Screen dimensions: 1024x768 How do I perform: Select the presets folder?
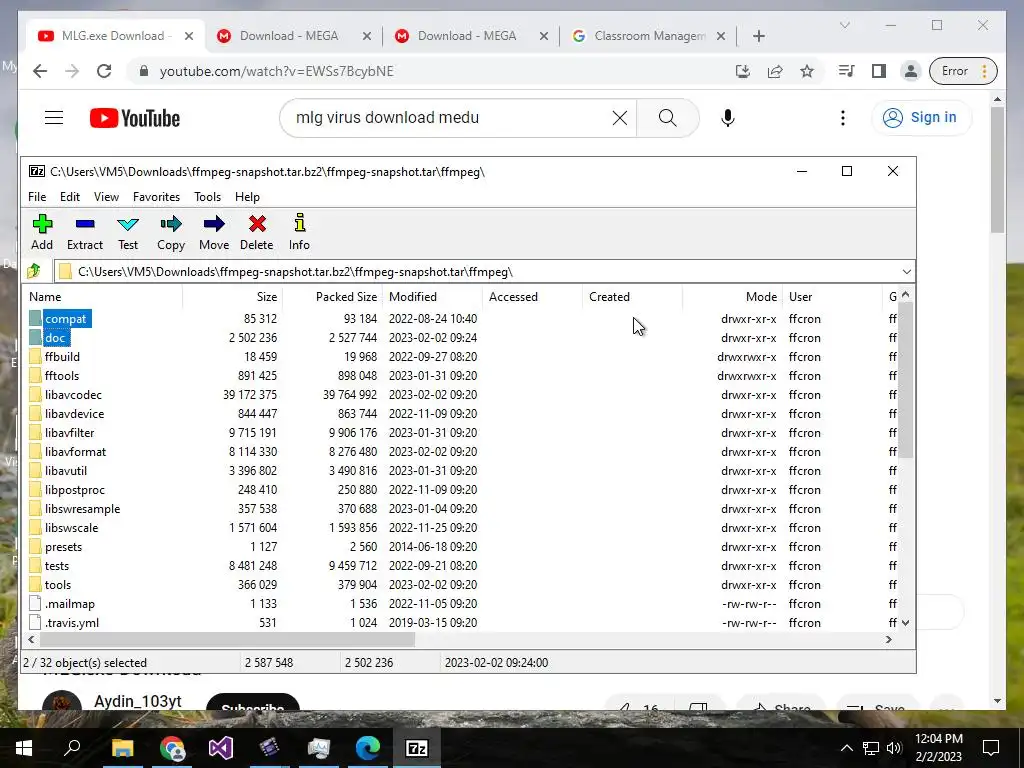coord(63,547)
